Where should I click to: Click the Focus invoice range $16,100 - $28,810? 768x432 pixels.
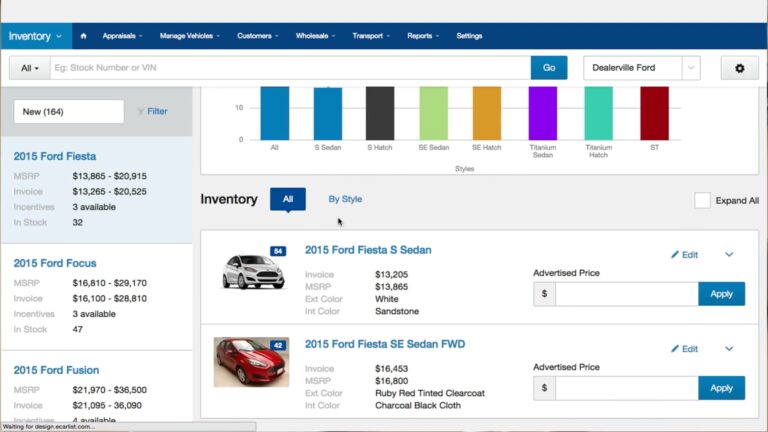[x=109, y=298]
